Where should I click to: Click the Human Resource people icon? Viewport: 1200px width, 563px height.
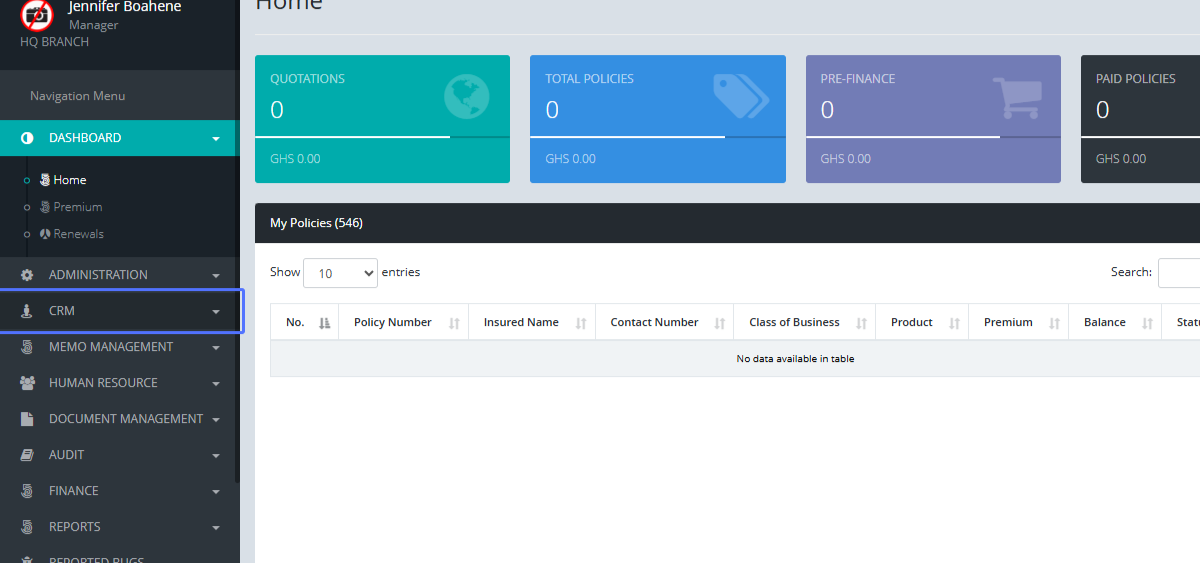point(27,383)
